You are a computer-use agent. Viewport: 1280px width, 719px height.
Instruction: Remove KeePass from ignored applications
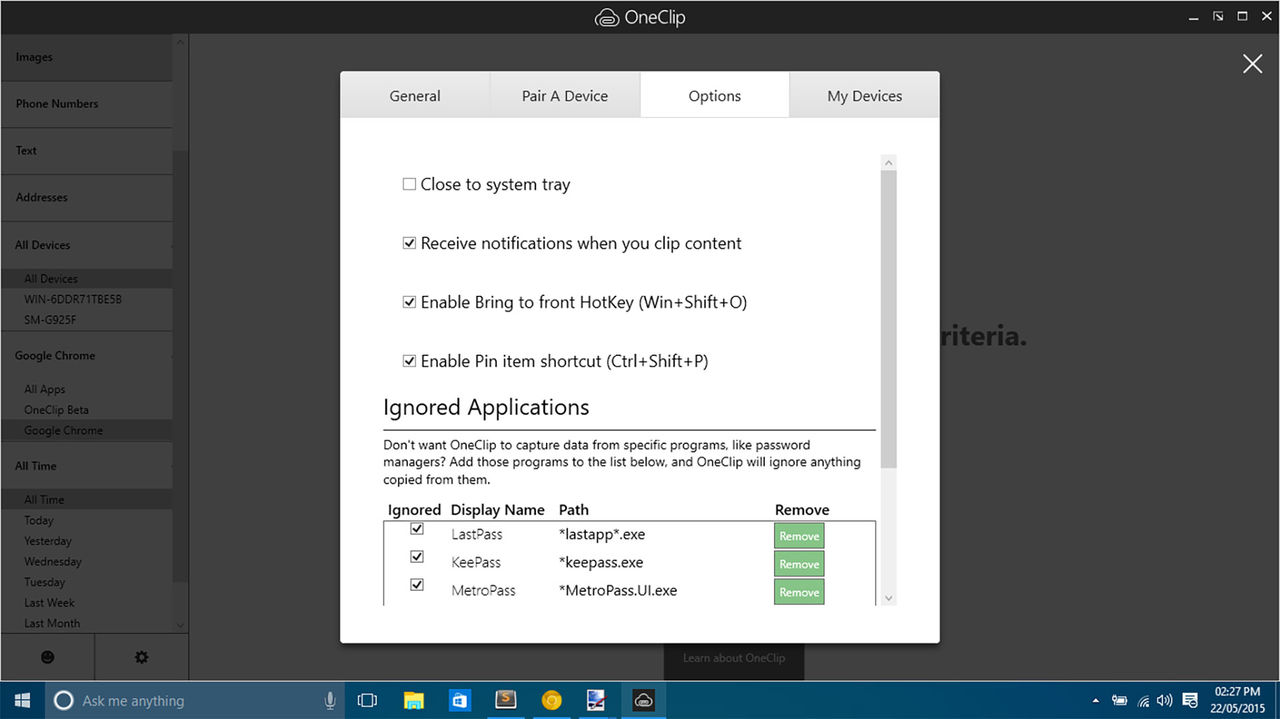pos(799,564)
